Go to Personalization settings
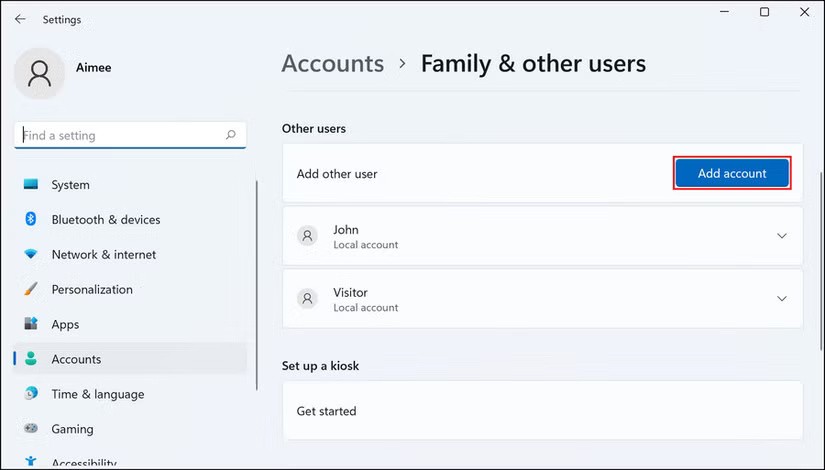The image size is (825, 470). click(92, 290)
